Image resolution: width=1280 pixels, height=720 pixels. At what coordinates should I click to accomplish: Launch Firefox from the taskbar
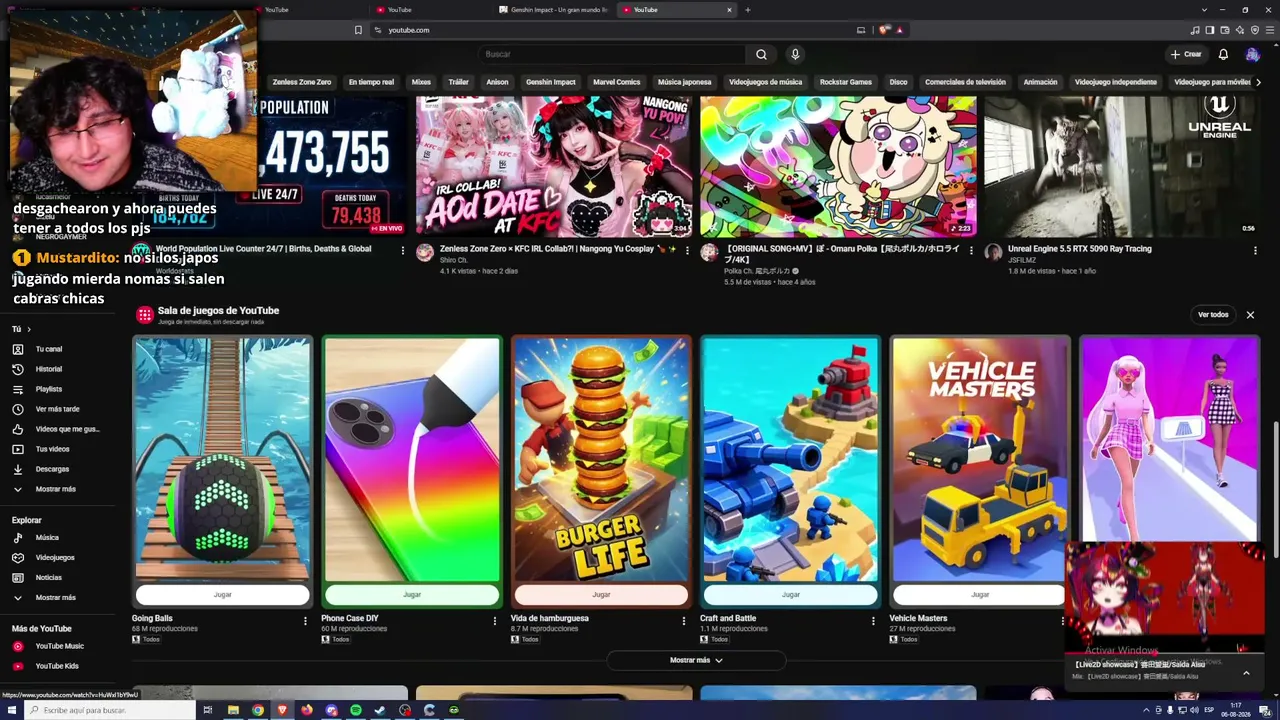[x=307, y=710]
